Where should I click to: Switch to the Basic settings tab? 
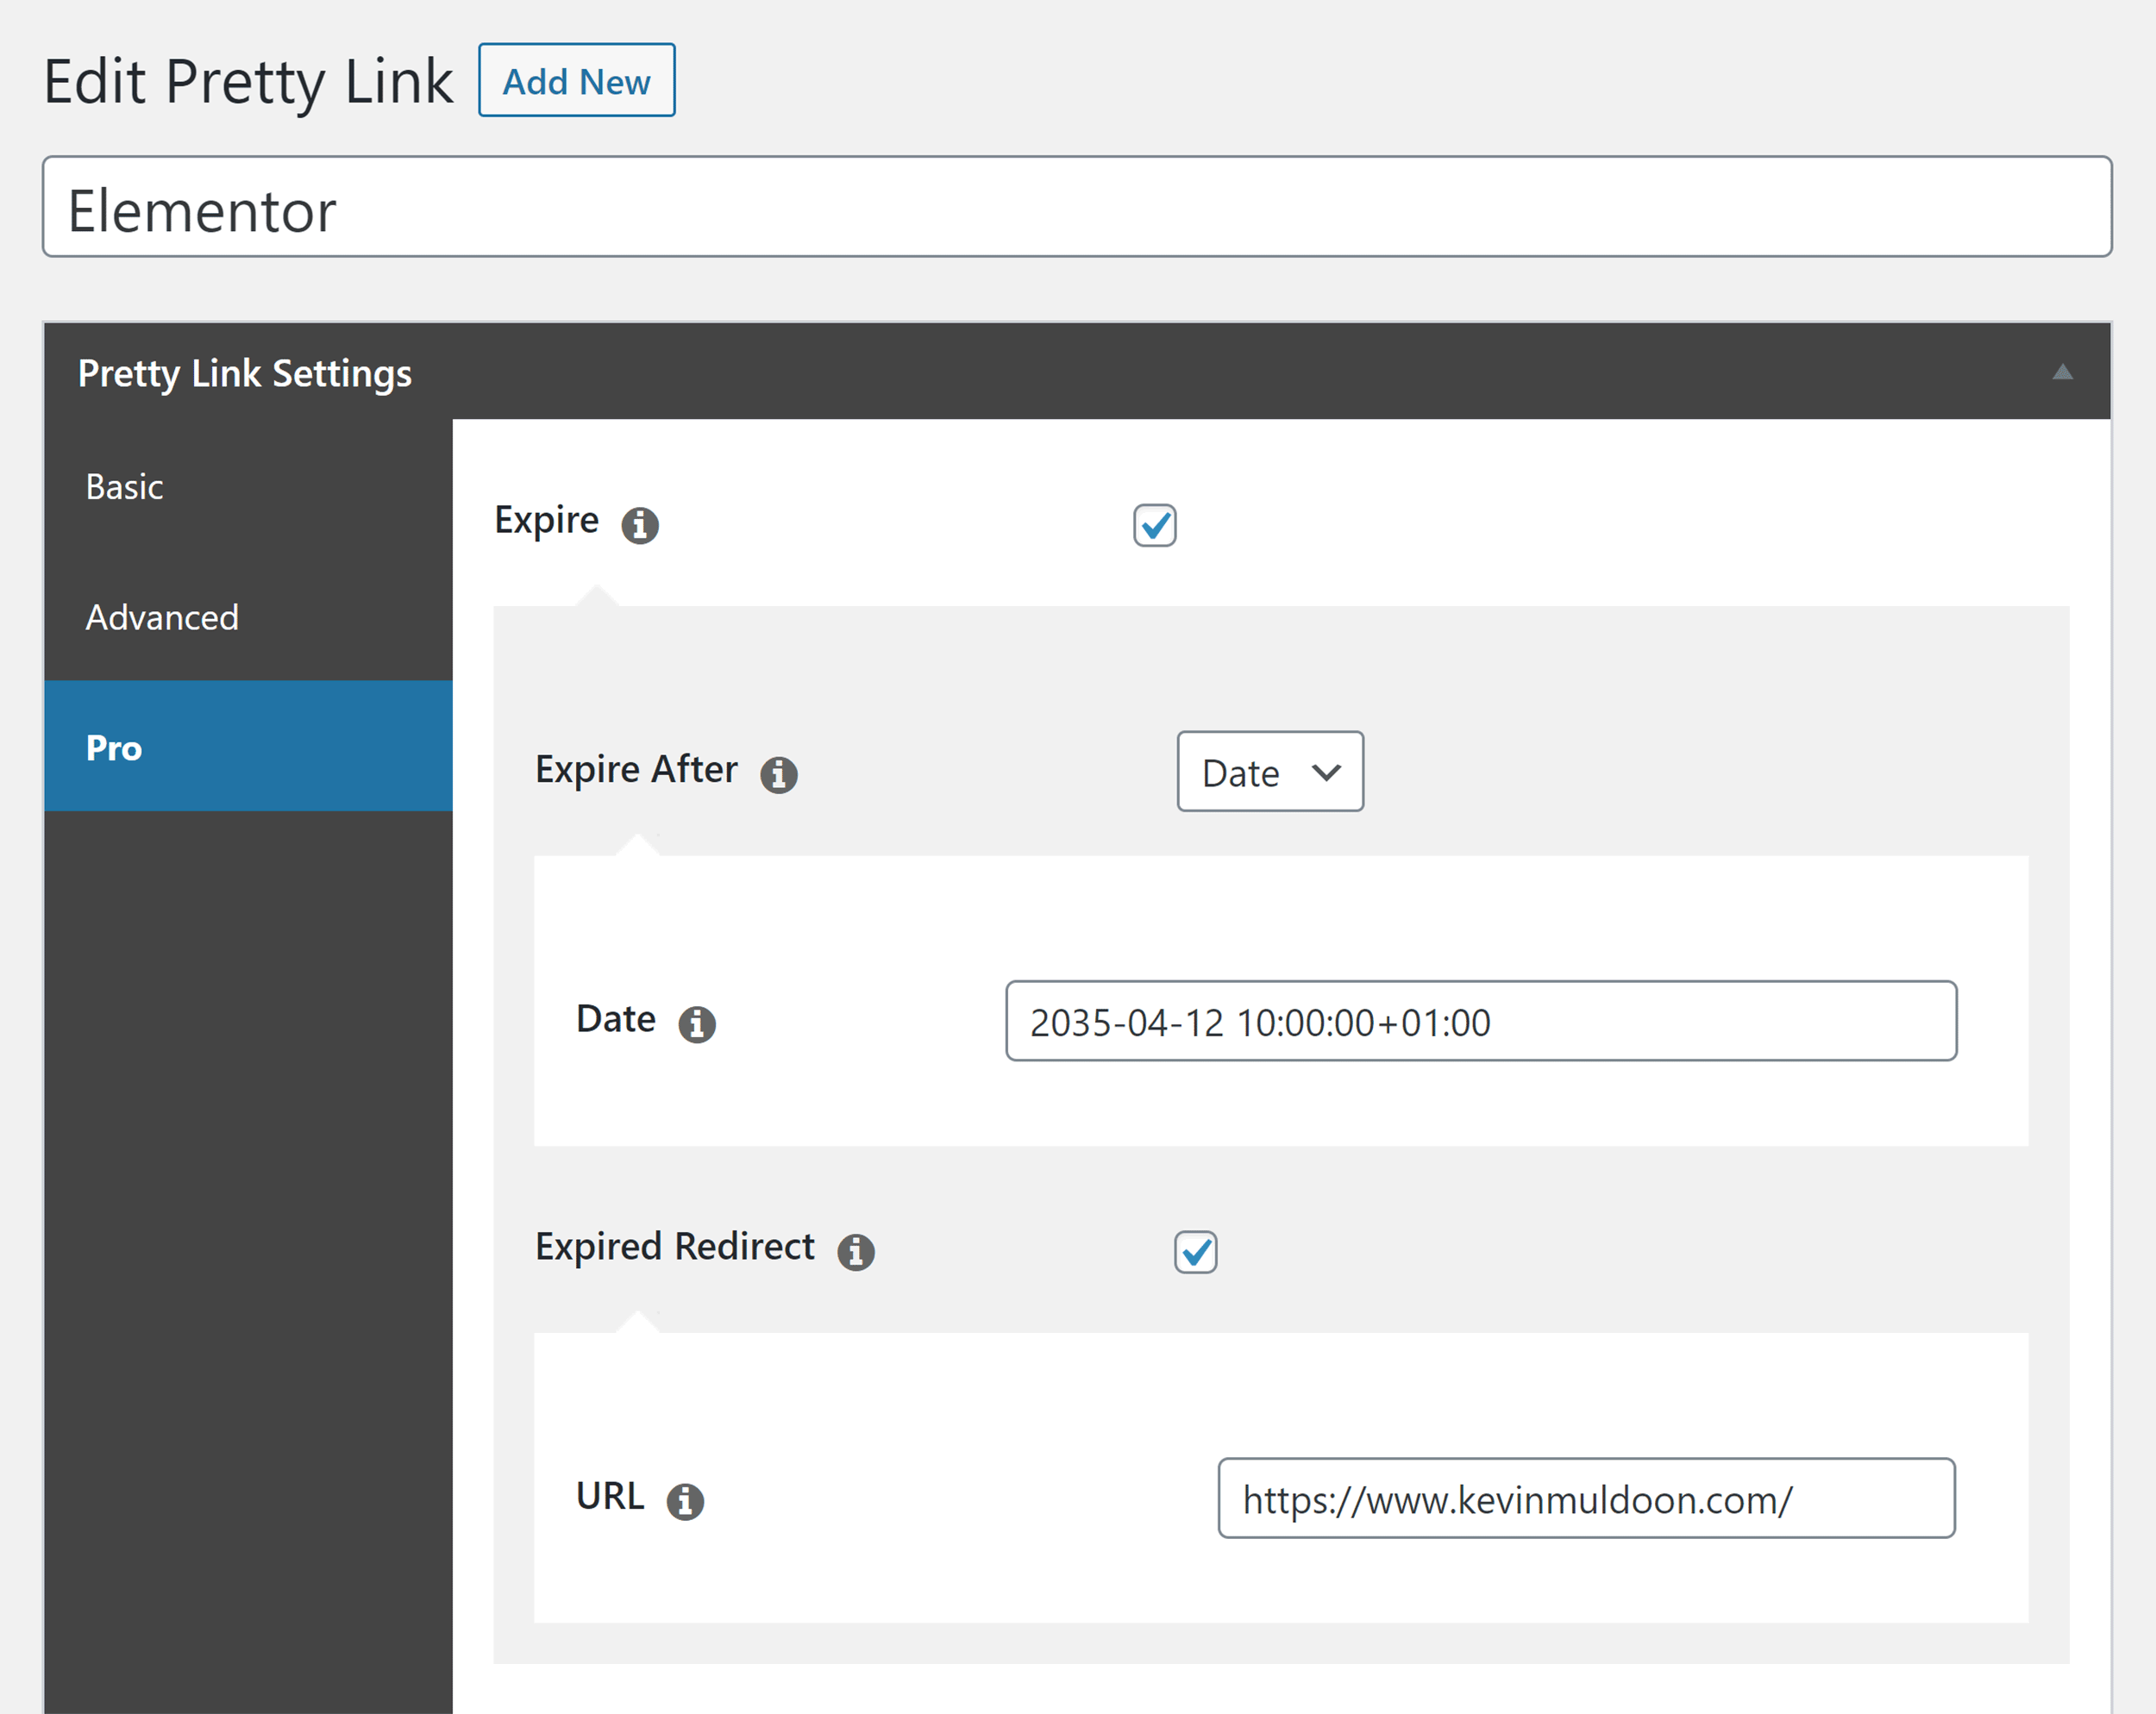(124, 486)
